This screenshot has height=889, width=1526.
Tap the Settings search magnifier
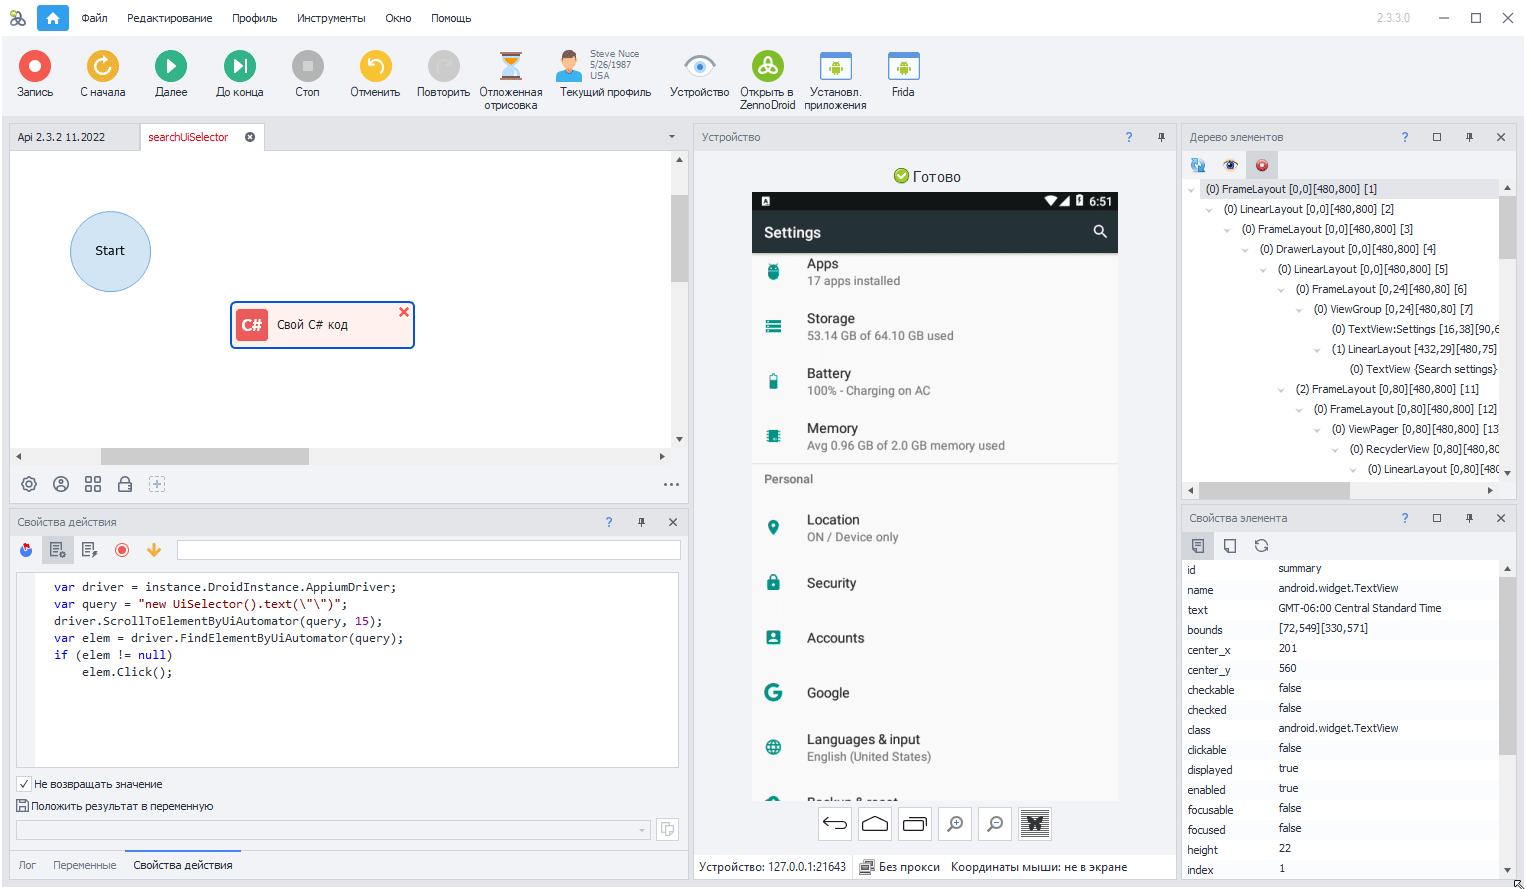(x=1100, y=231)
